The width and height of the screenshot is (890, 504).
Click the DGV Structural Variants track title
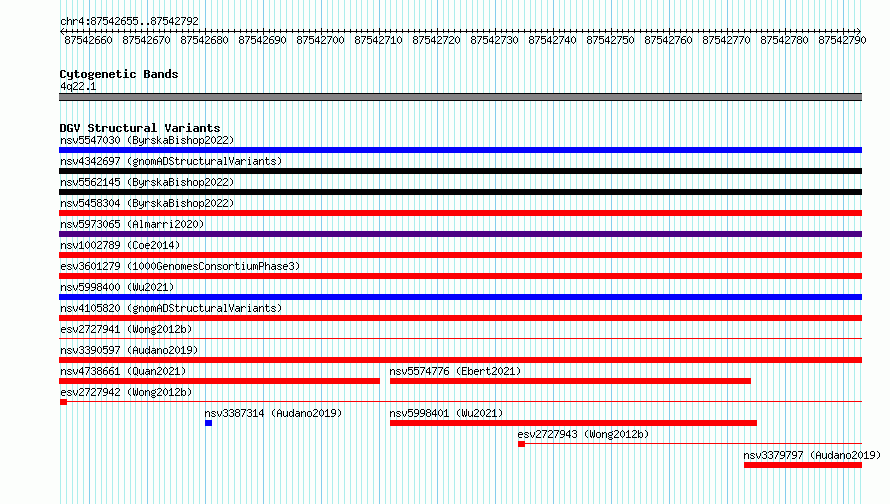click(140, 128)
